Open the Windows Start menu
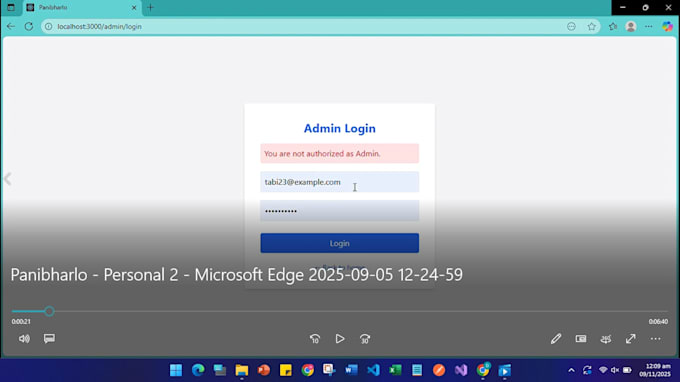This screenshot has height=382, width=680. point(176,370)
